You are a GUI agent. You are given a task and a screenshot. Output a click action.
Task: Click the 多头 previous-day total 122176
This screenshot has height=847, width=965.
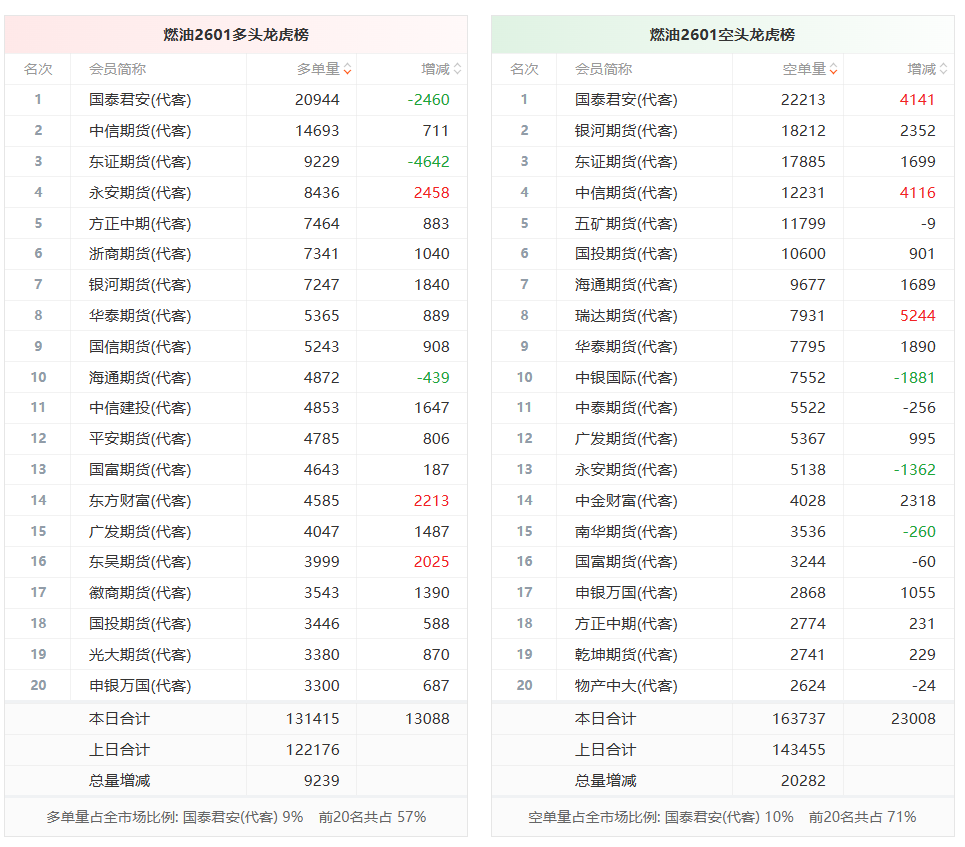tap(313, 750)
